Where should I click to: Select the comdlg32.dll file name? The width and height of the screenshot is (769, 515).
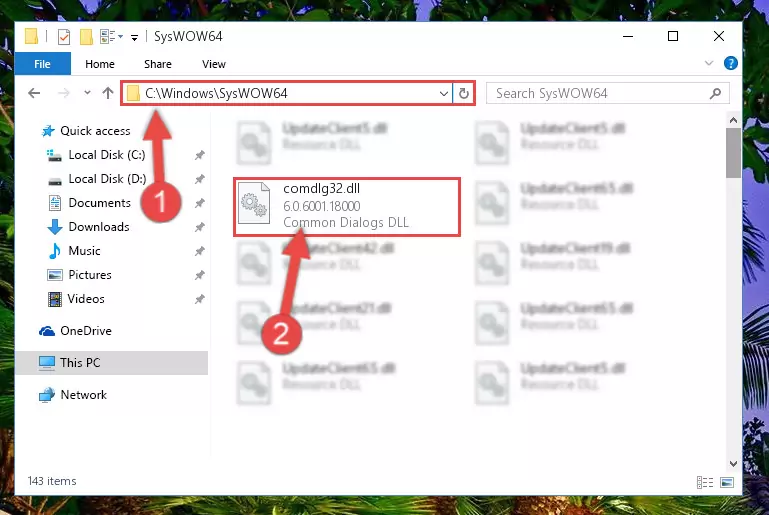[x=322, y=189]
